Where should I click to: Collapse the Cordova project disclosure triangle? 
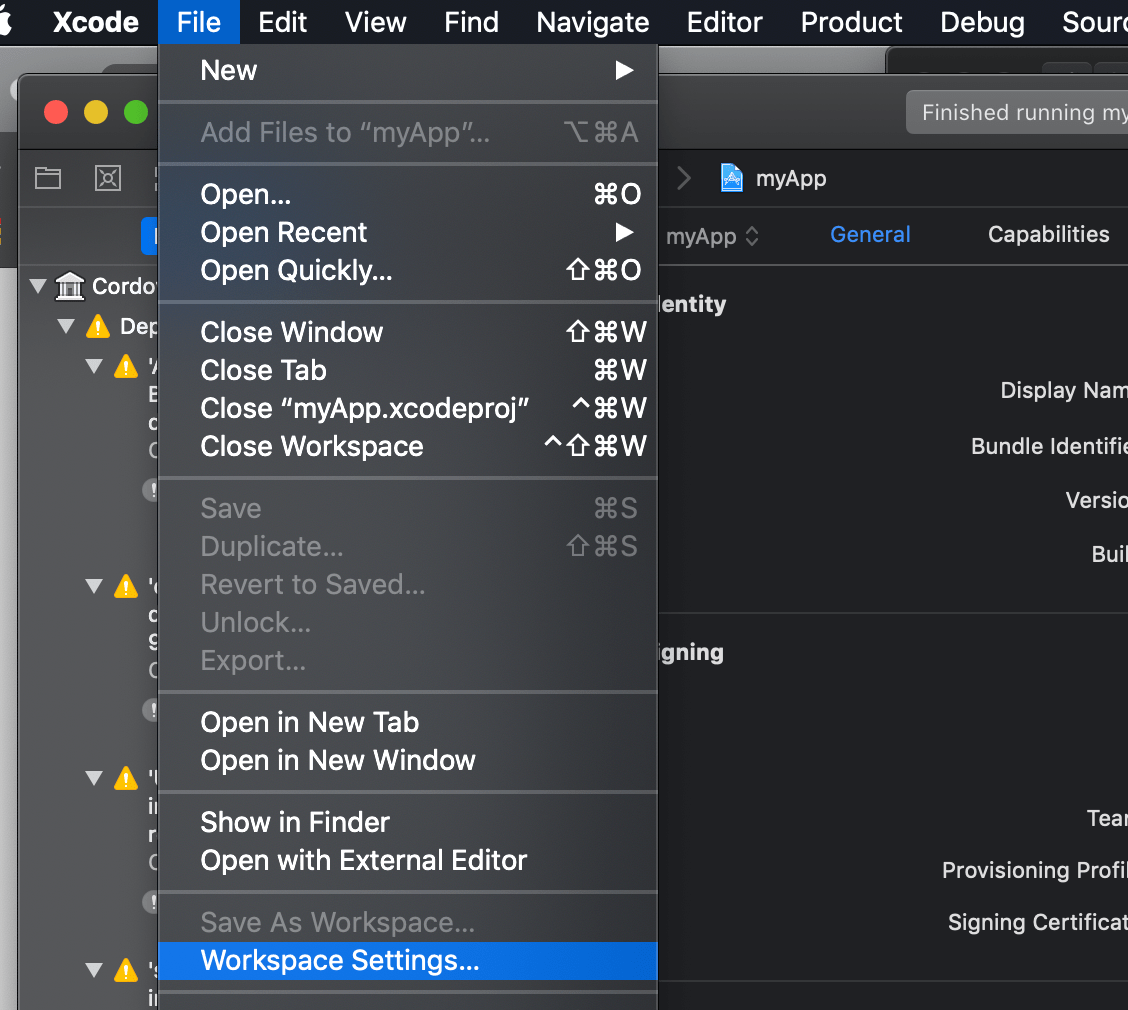pyautogui.click(x=37, y=286)
